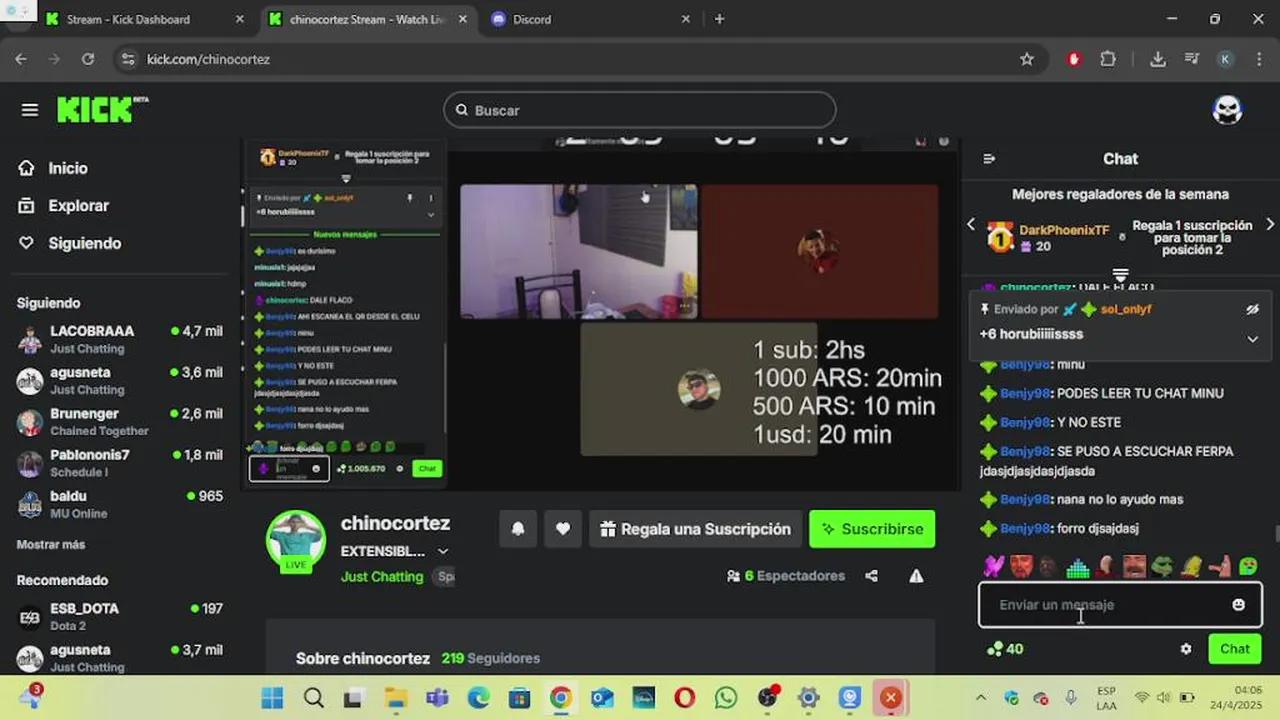This screenshot has height=720, width=1280.
Task: Open the LACOBRAAA channel in sidebar
Action: tap(120, 339)
